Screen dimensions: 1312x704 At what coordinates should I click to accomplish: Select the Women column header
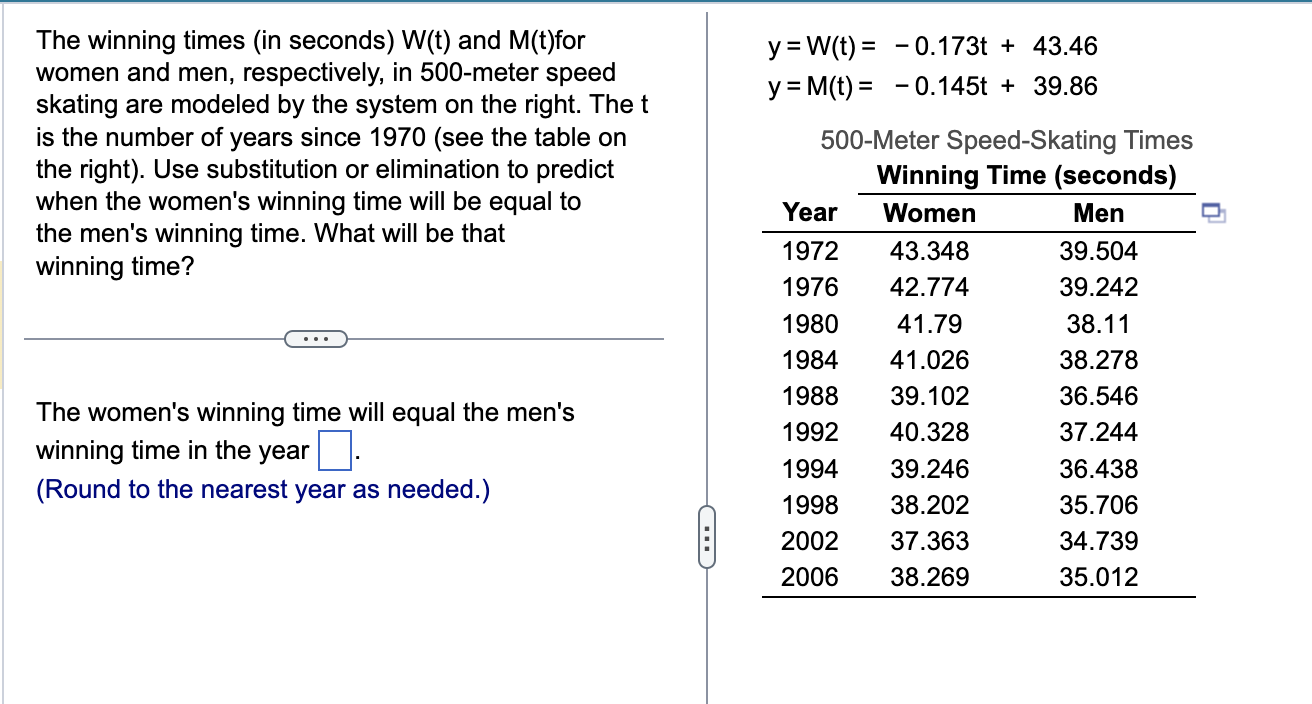[929, 213]
